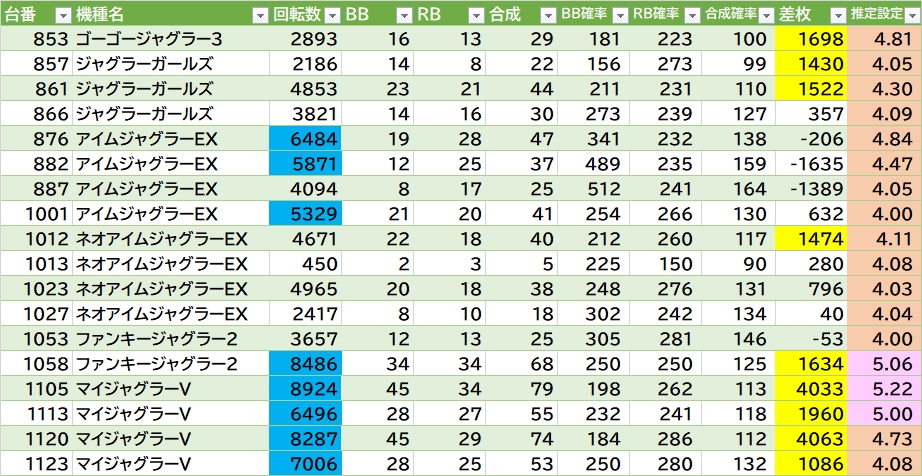Expand the 回転数 filter arrow
The image size is (922, 476).
332,14
